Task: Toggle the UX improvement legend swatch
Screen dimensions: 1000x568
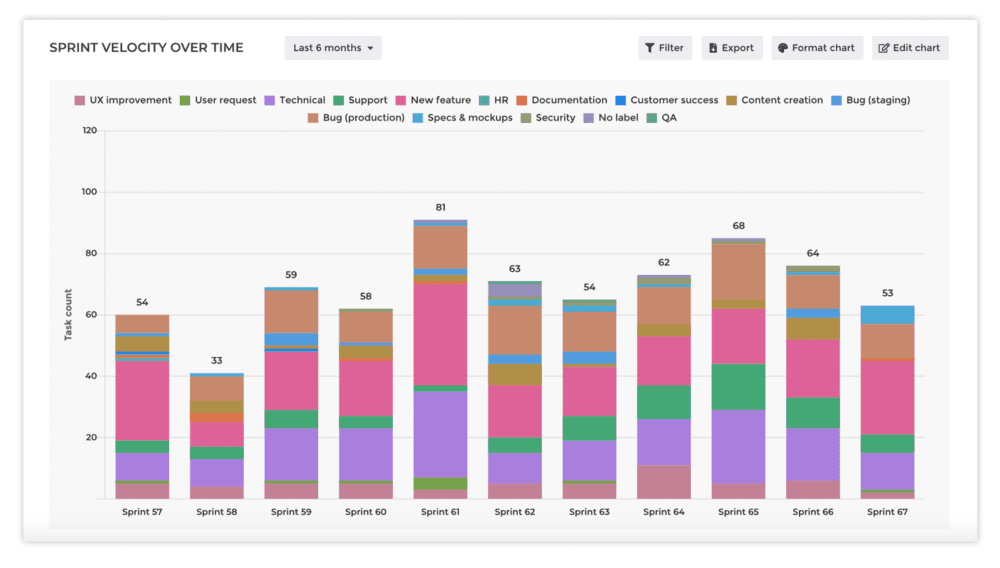Action: tap(80, 100)
